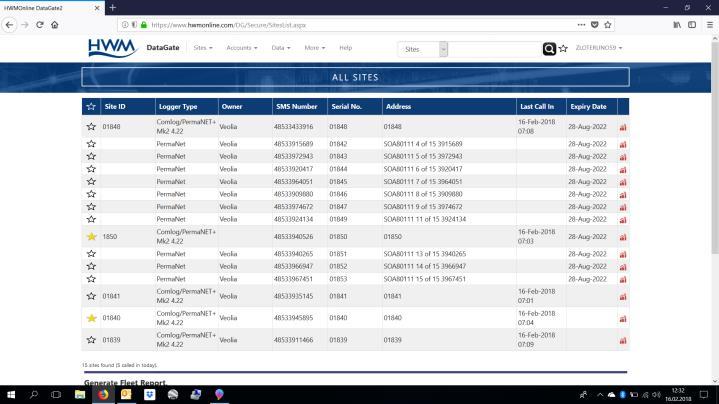719x404 pixels.
Task: Sort by SMS Number column header
Action: coord(296,106)
